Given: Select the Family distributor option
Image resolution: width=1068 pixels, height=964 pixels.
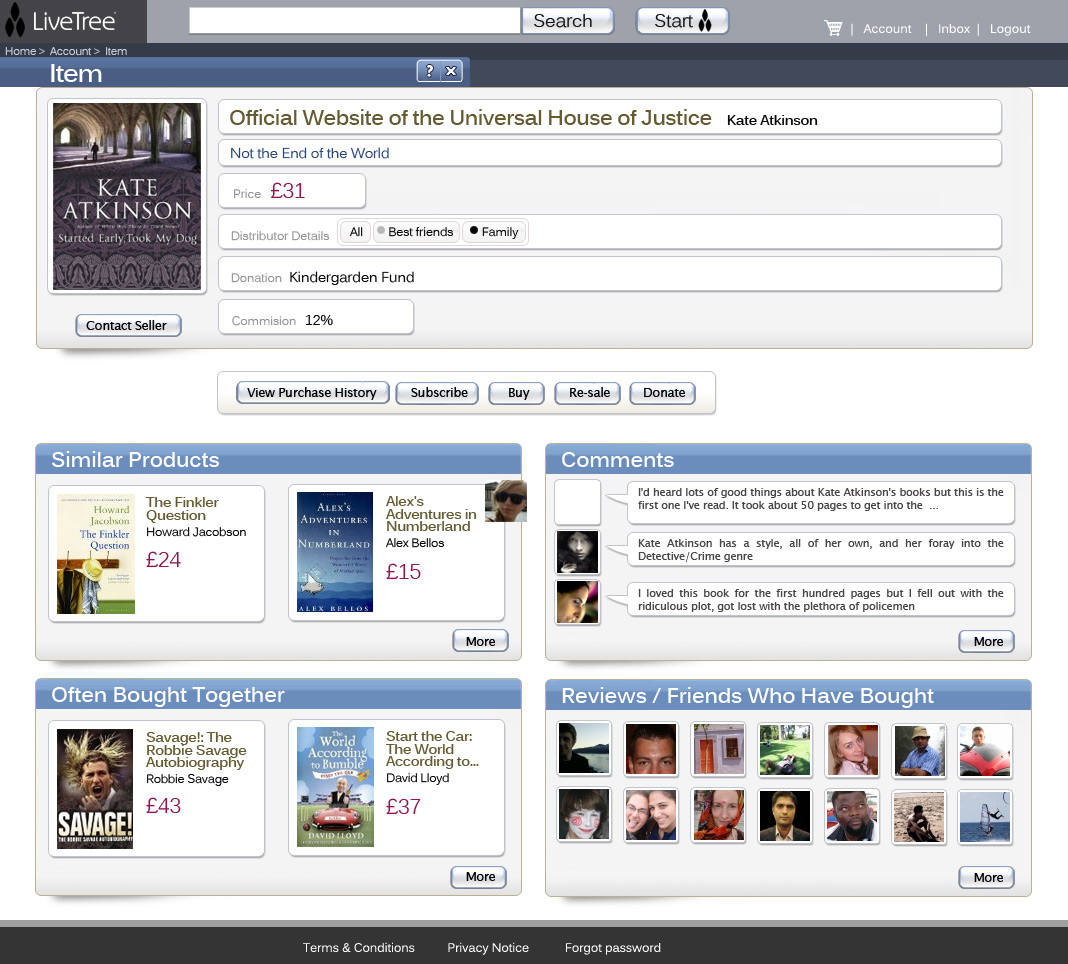Looking at the screenshot, I should [494, 232].
